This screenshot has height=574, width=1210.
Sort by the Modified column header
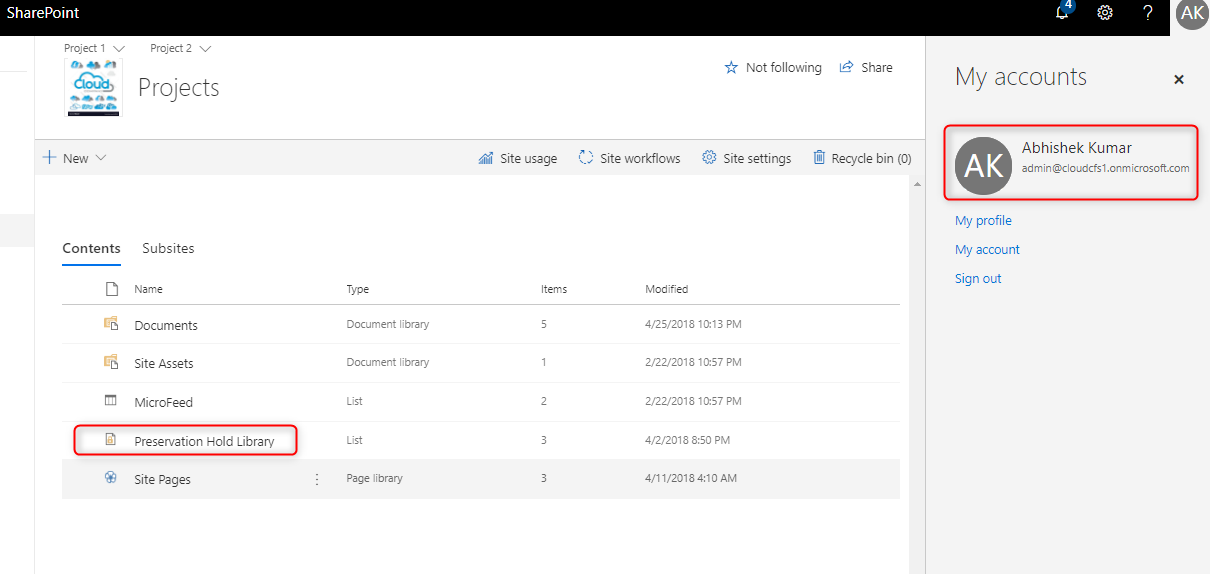point(667,289)
